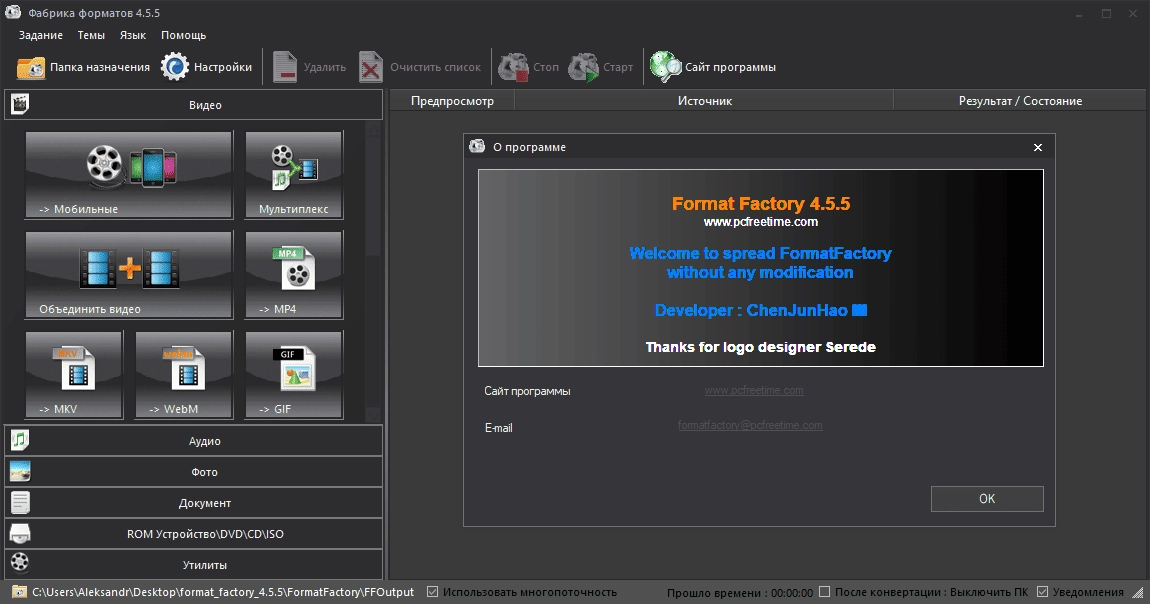The width and height of the screenshot is (1150, 604).
Task: Choose the -> WebM conversion tile
Action: pos(184,375)
